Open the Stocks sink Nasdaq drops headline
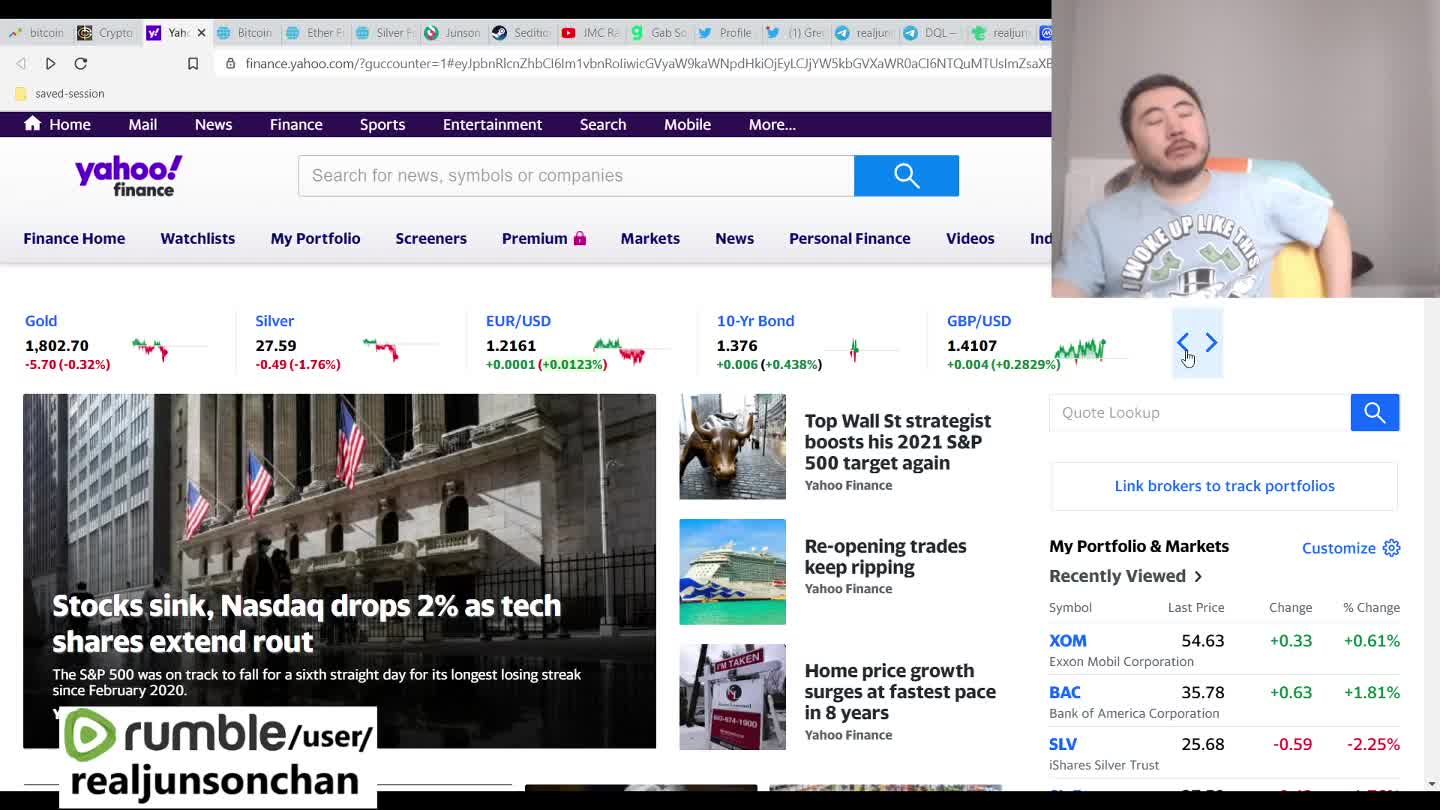1440x810 pixels. 306,623
